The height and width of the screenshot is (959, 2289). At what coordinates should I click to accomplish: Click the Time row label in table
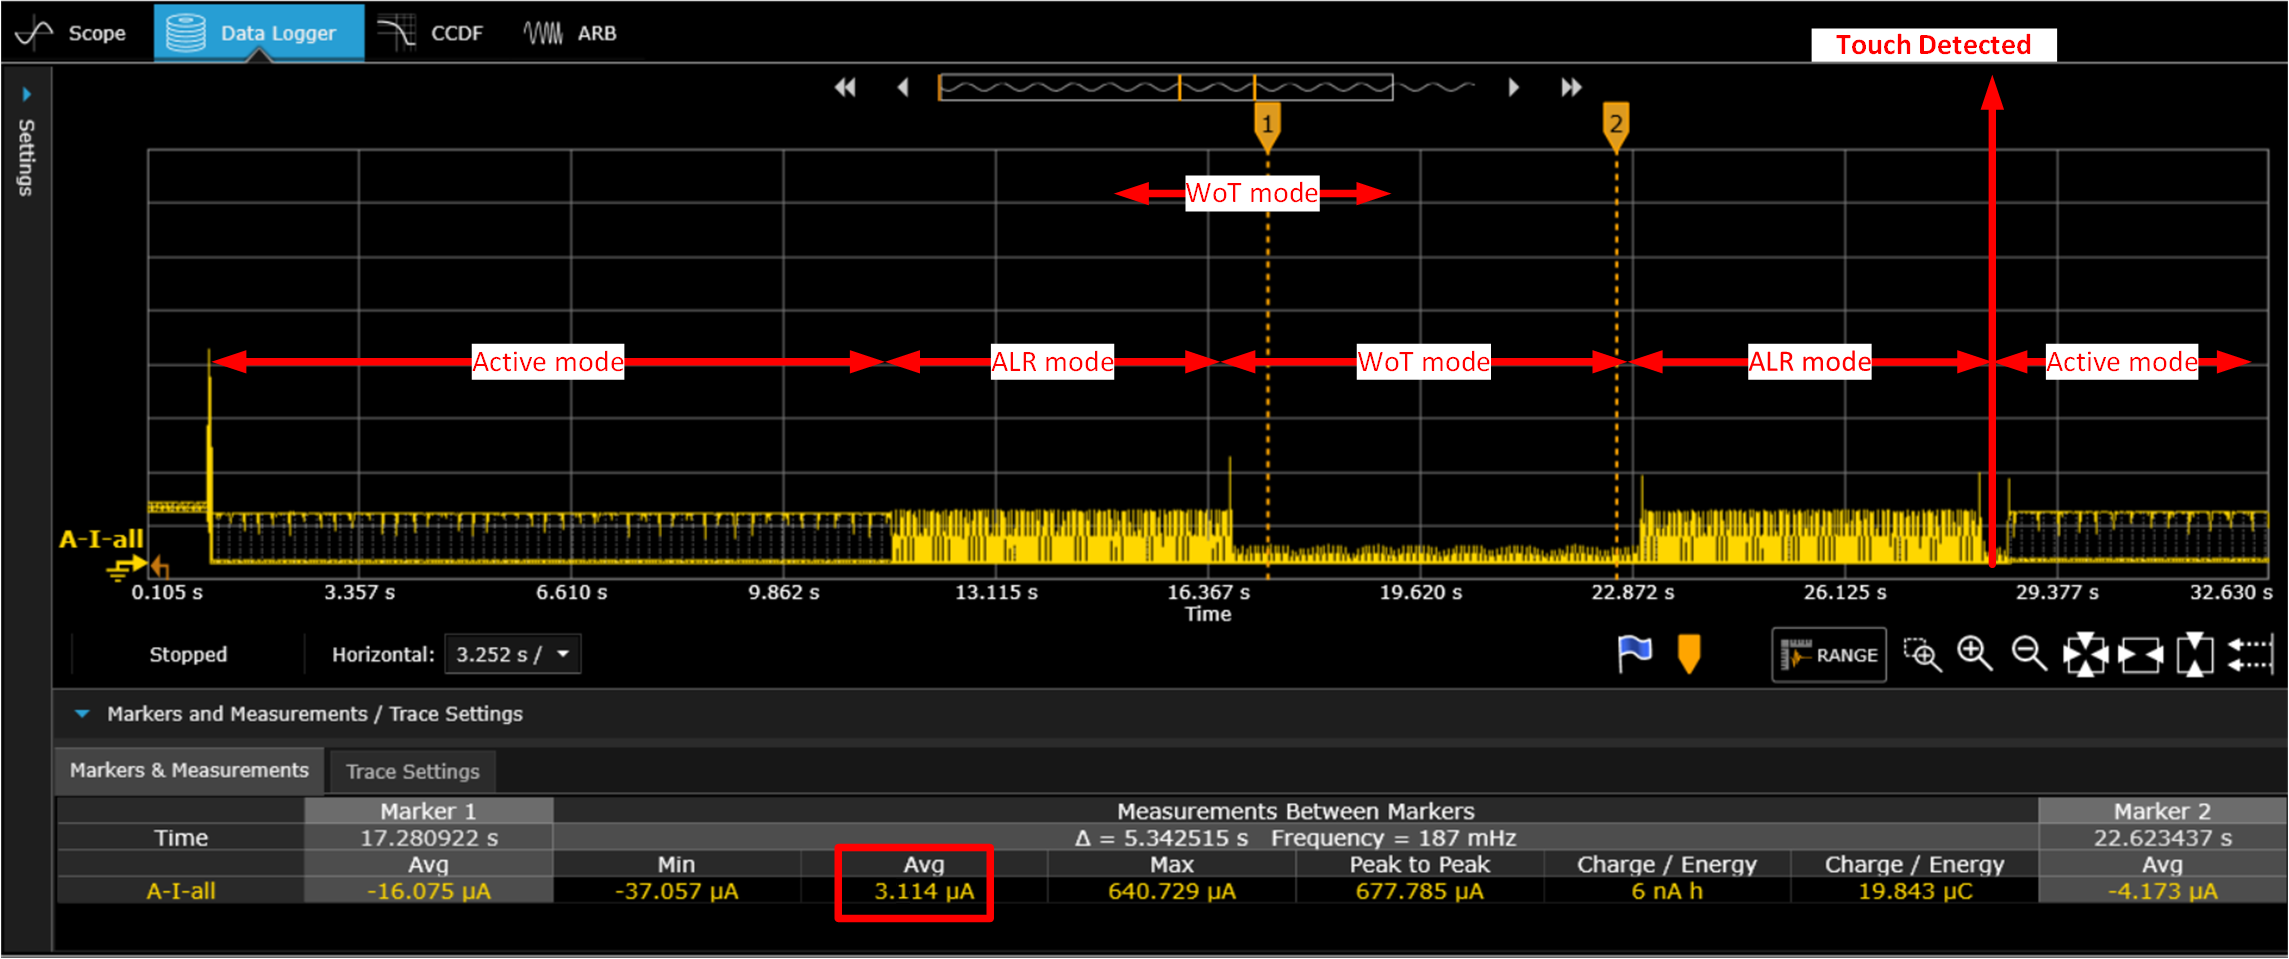[181, 838]
